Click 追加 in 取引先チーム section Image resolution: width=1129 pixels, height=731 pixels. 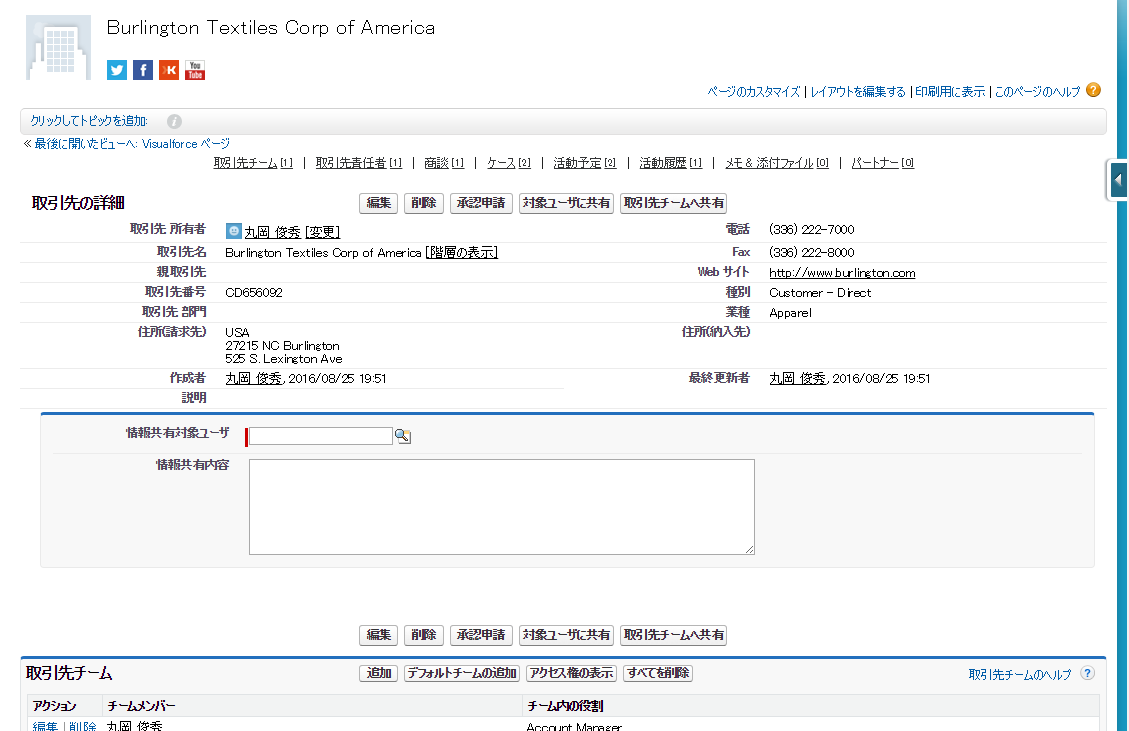(379, 673)
